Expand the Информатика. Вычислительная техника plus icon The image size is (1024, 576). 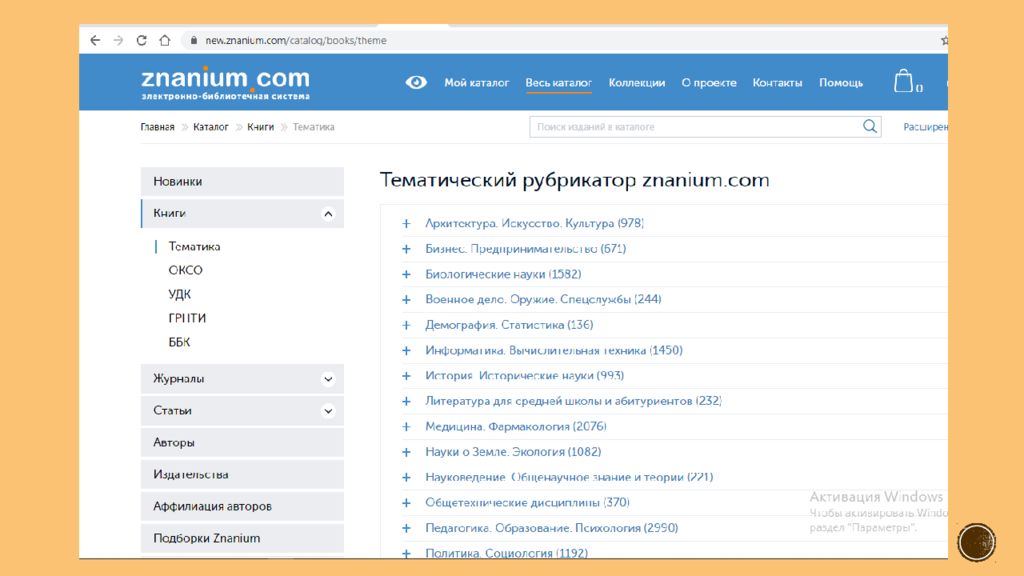tap(406, 350)
